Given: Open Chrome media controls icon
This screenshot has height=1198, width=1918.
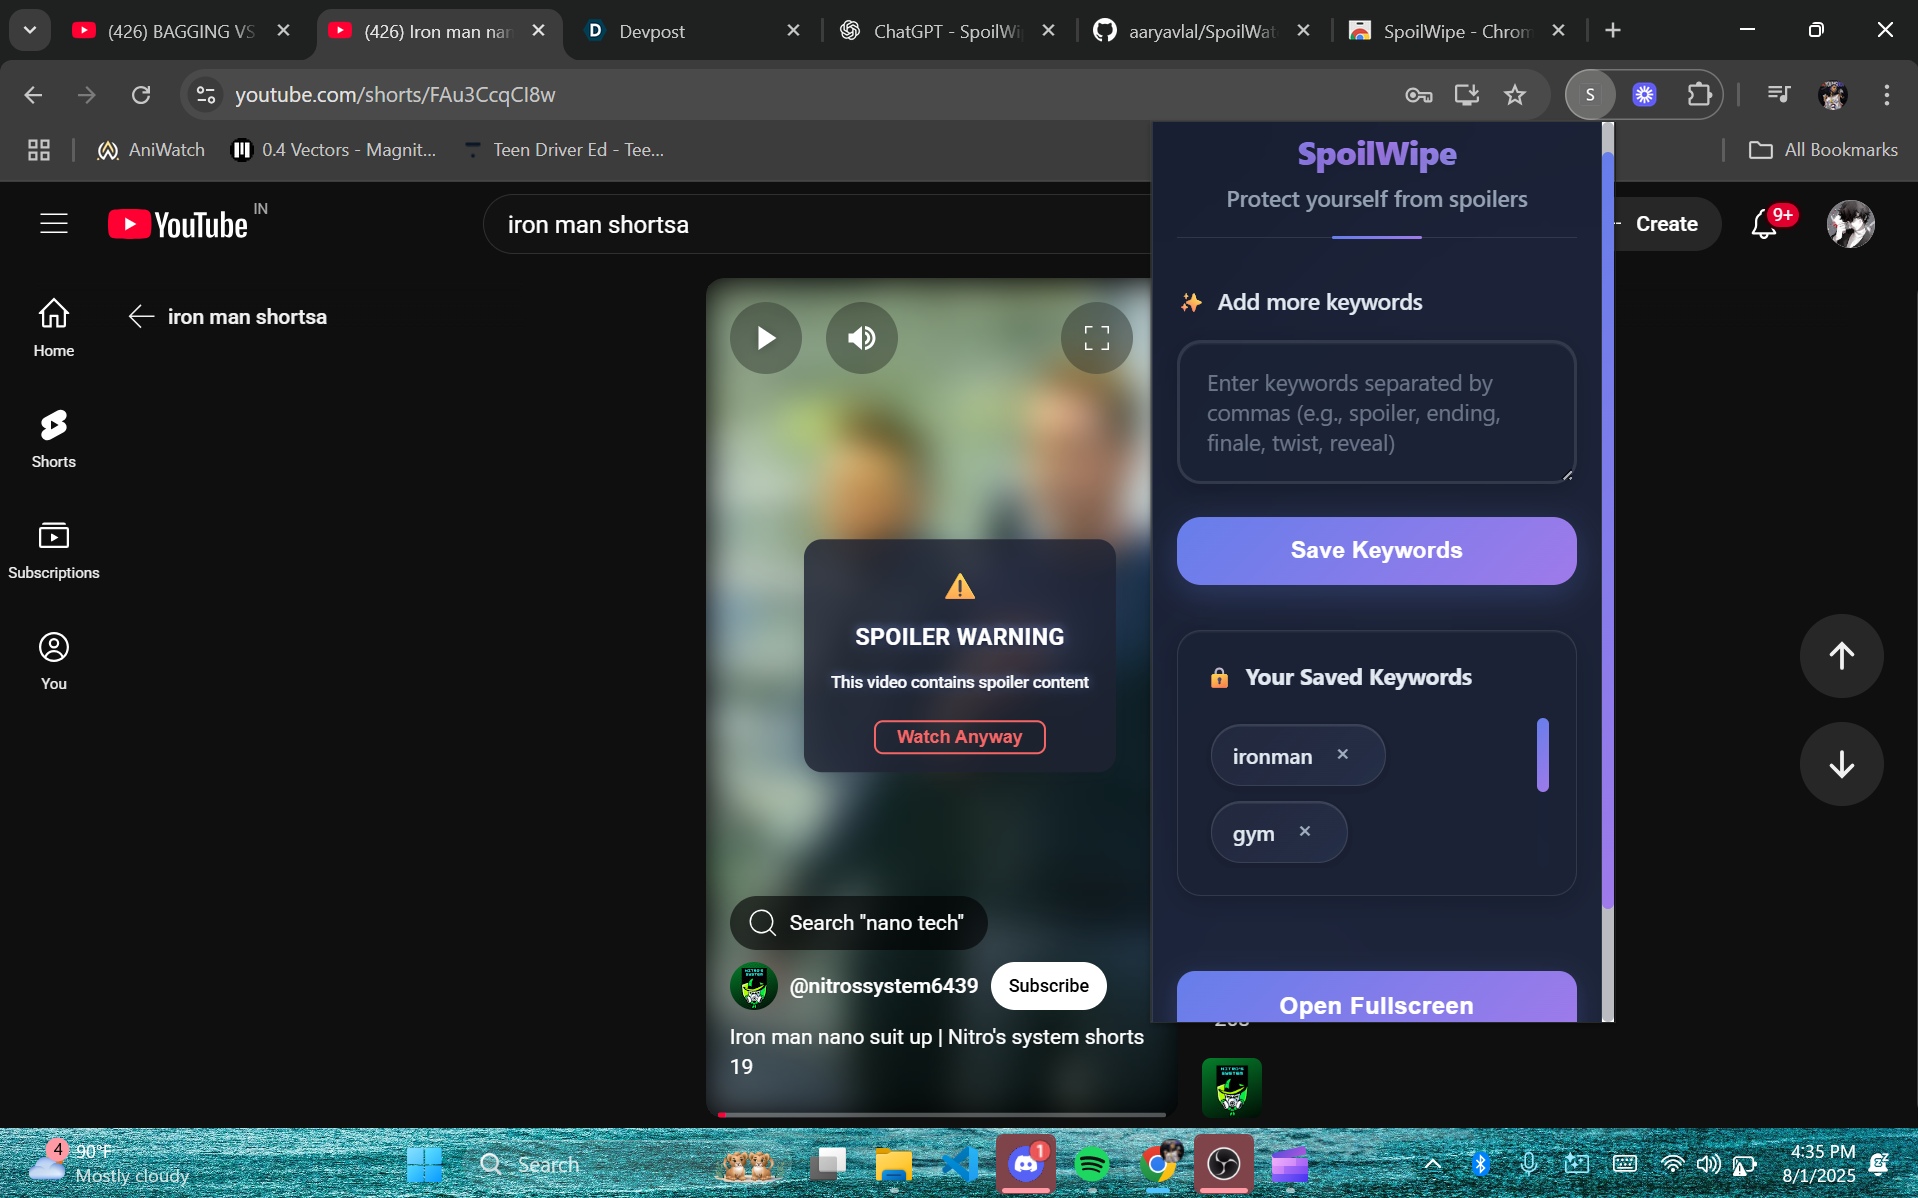Looking at the screenshot, I should 1779,95.
